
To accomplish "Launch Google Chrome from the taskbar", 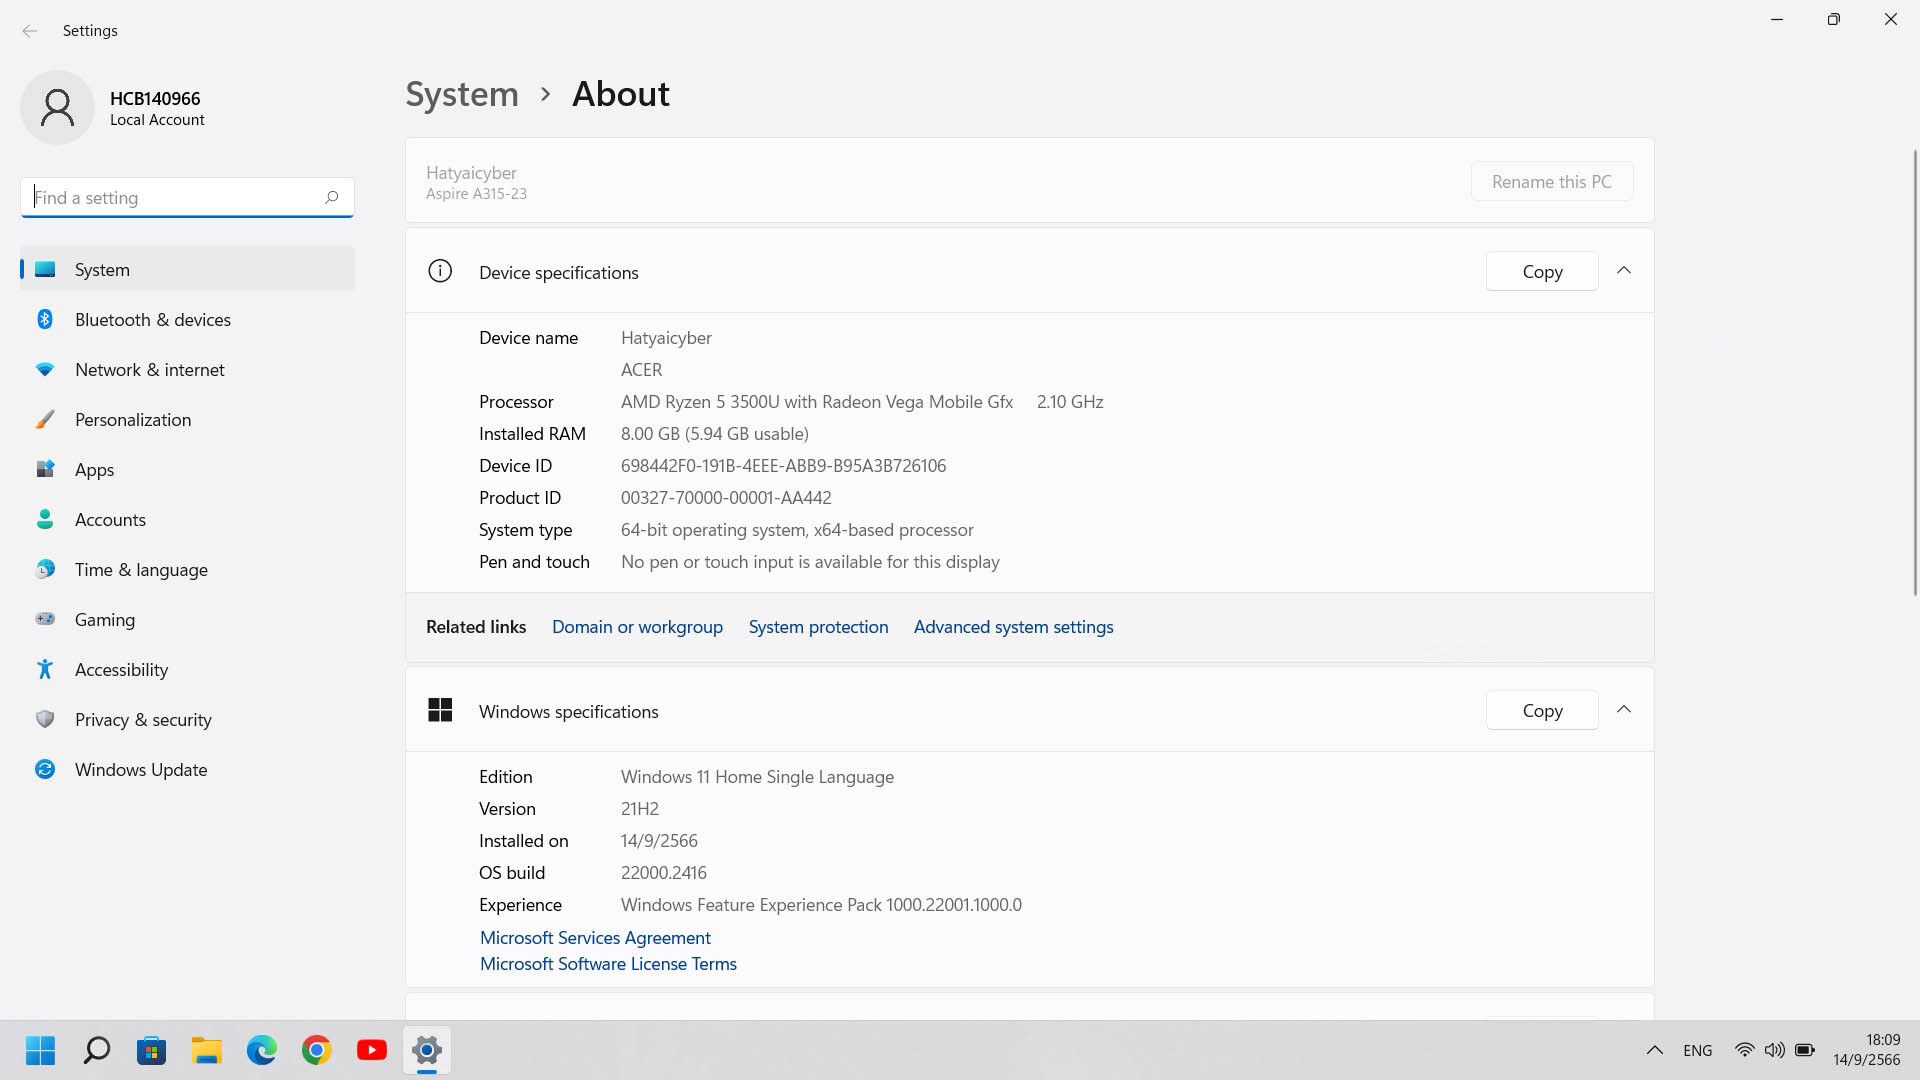I will [317, 1050].
